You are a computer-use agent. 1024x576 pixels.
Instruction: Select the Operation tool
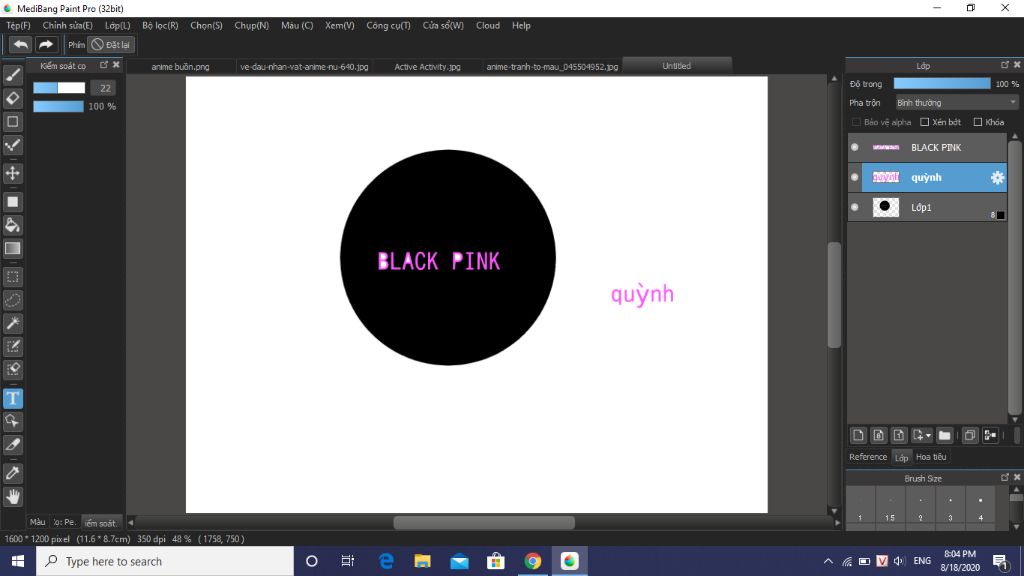[12, 421]
